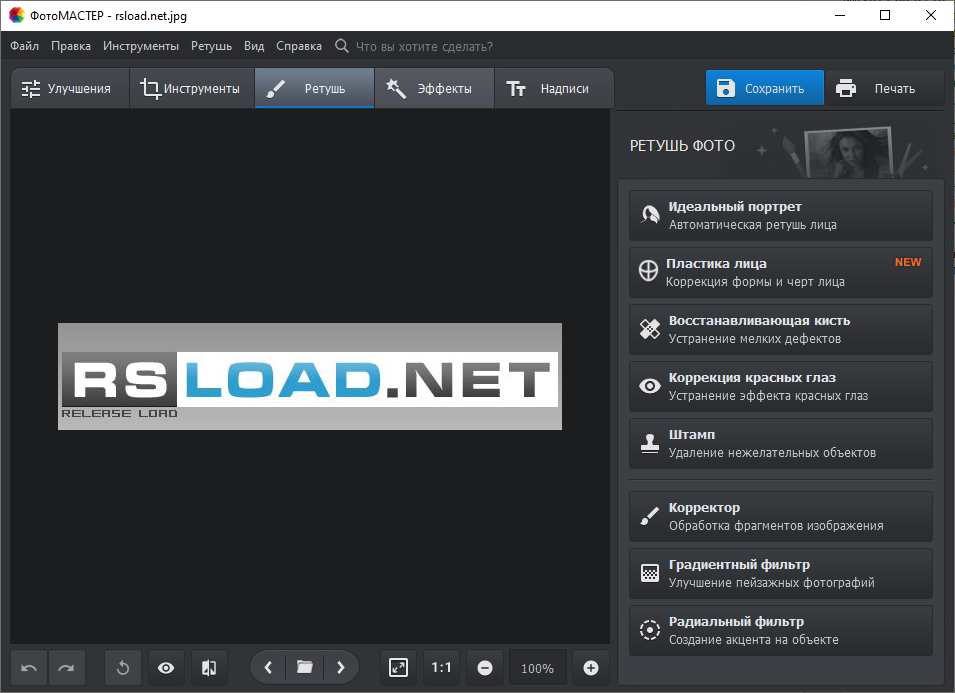Click the undo arrow button

[x=29, y=668]
